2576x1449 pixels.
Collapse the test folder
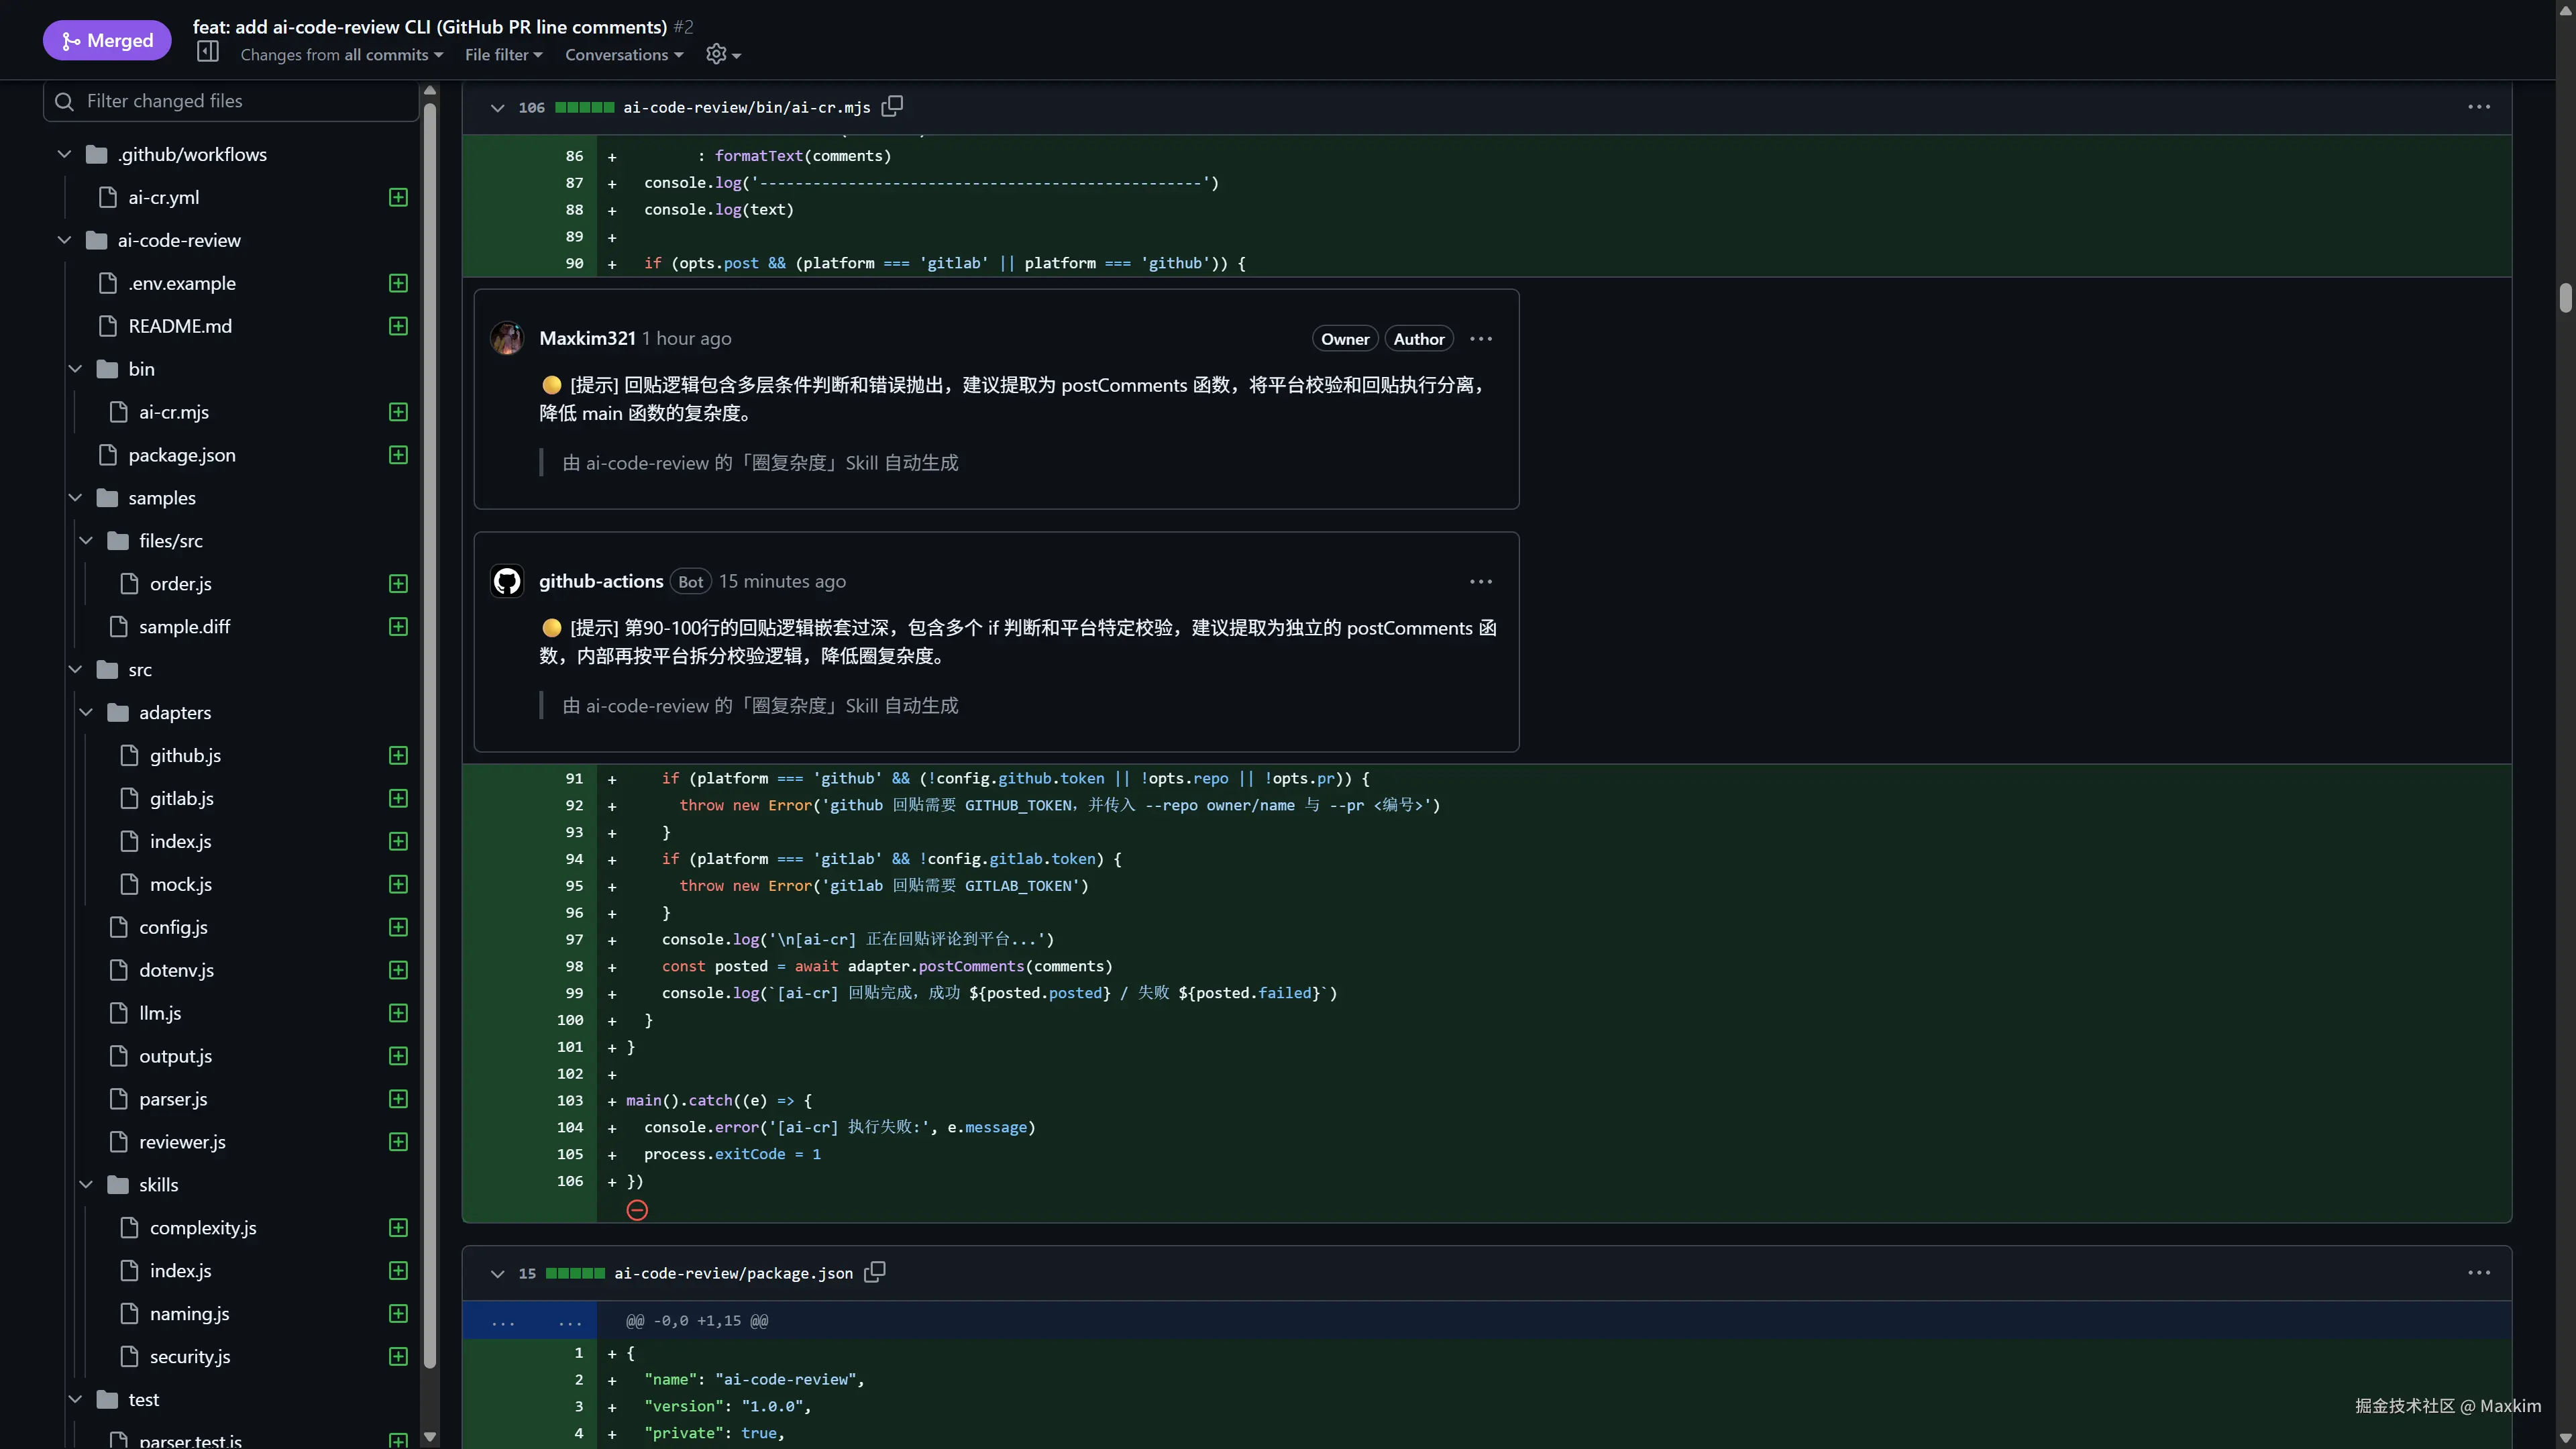pyautogui.click(x=75, y=1399)
